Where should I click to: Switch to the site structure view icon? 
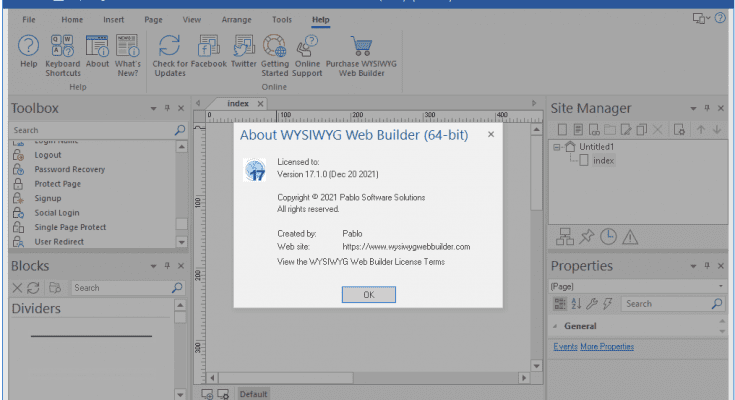pos(564,237)
